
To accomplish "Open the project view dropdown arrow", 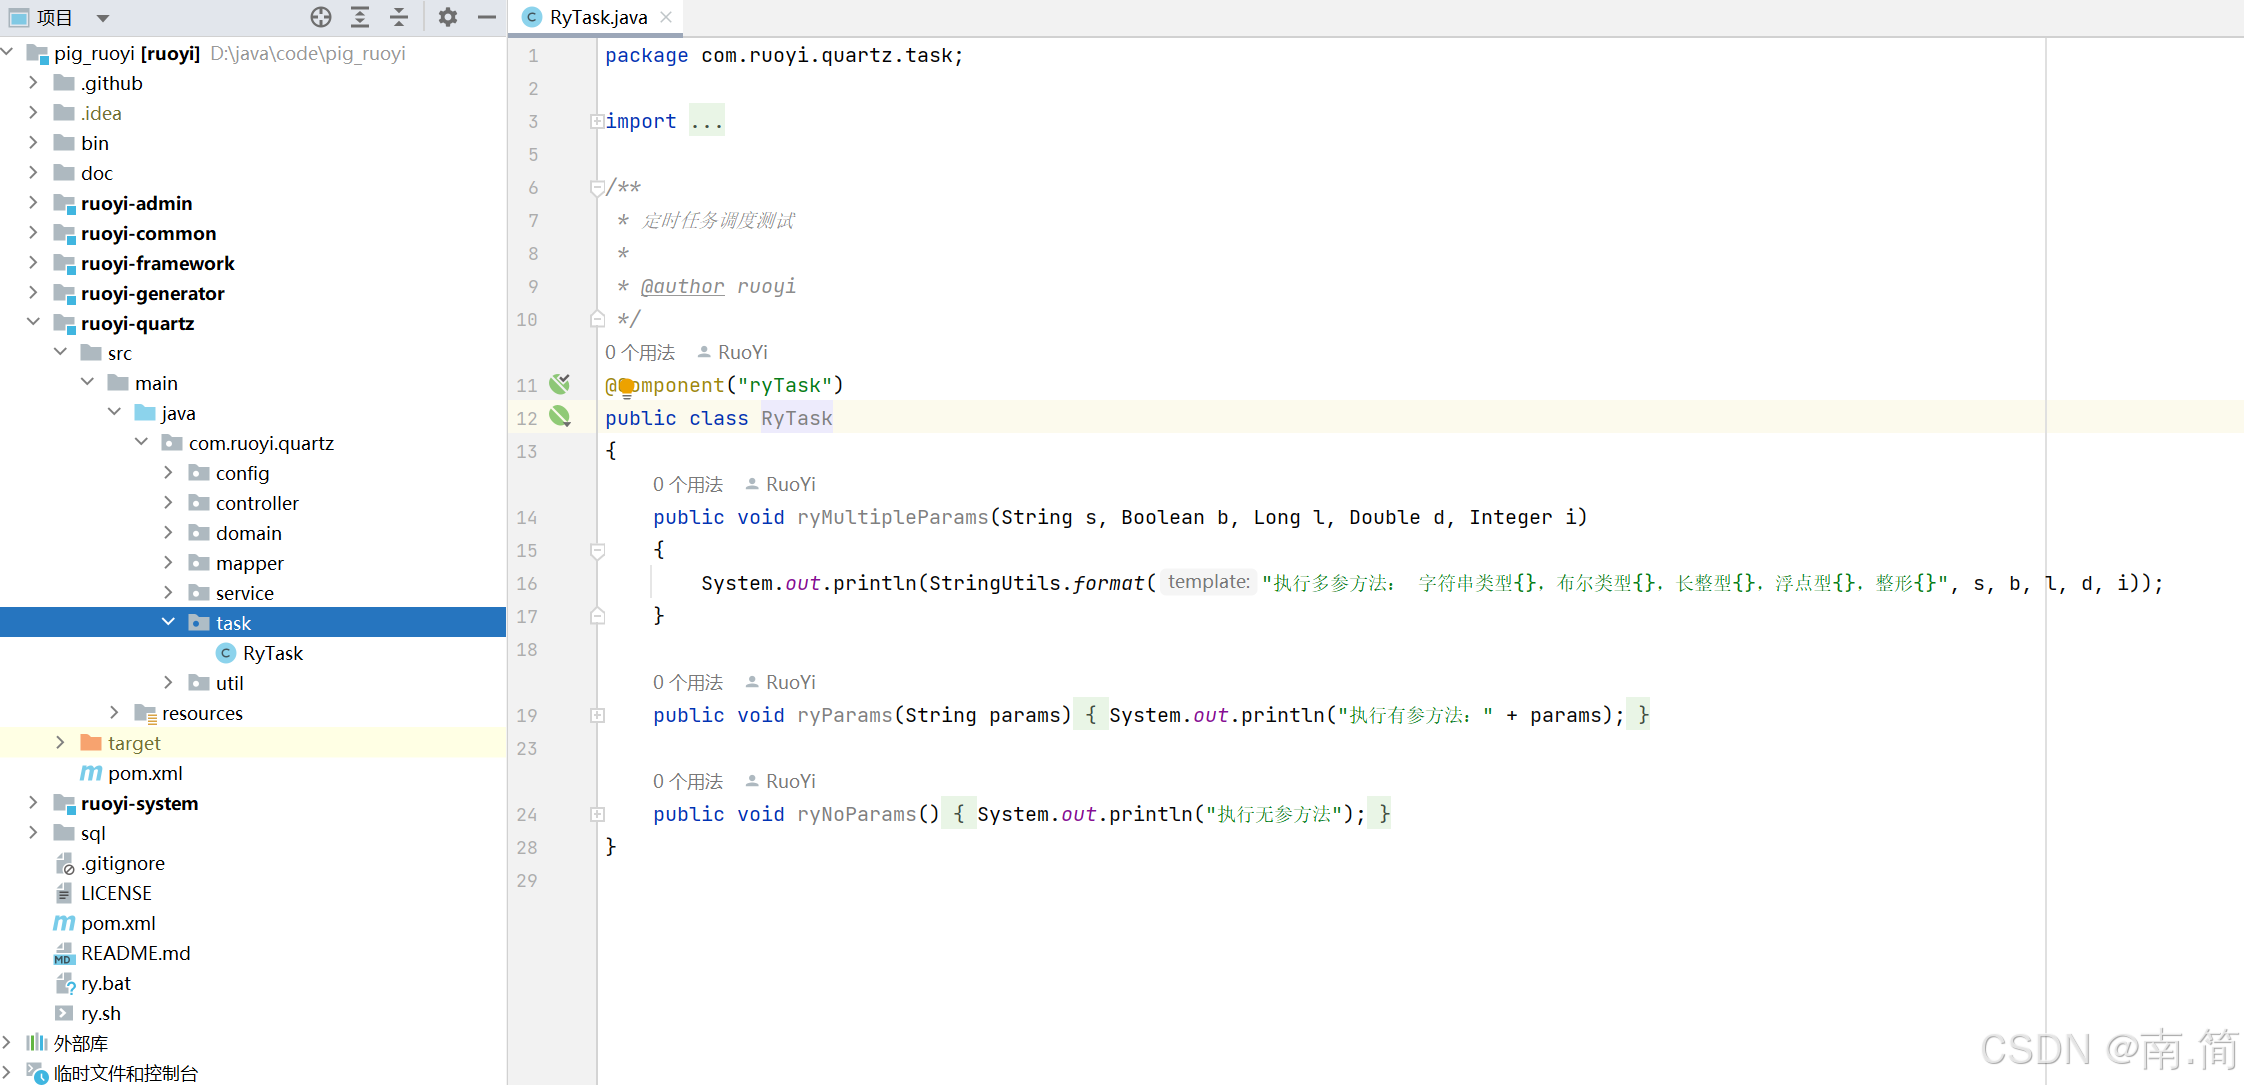I will click(103, 18).
